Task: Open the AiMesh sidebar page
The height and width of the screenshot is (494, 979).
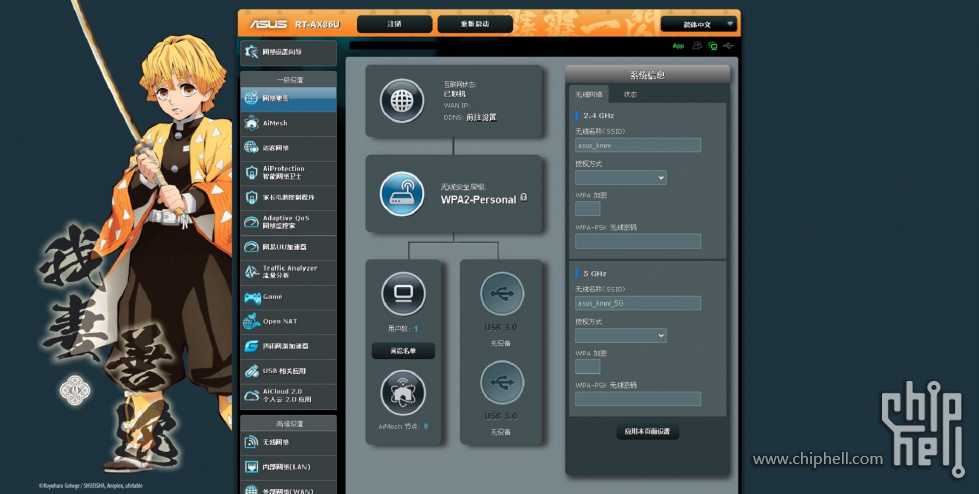Action: tap(288, 124)
